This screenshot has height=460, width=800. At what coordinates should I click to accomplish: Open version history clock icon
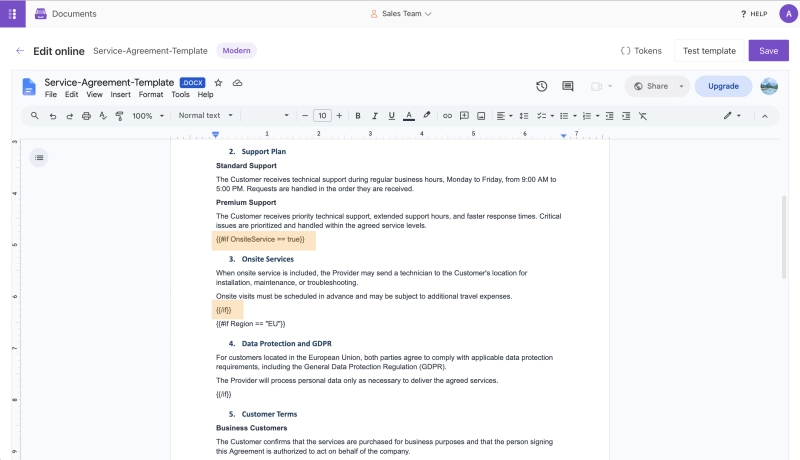click(541, 86)
